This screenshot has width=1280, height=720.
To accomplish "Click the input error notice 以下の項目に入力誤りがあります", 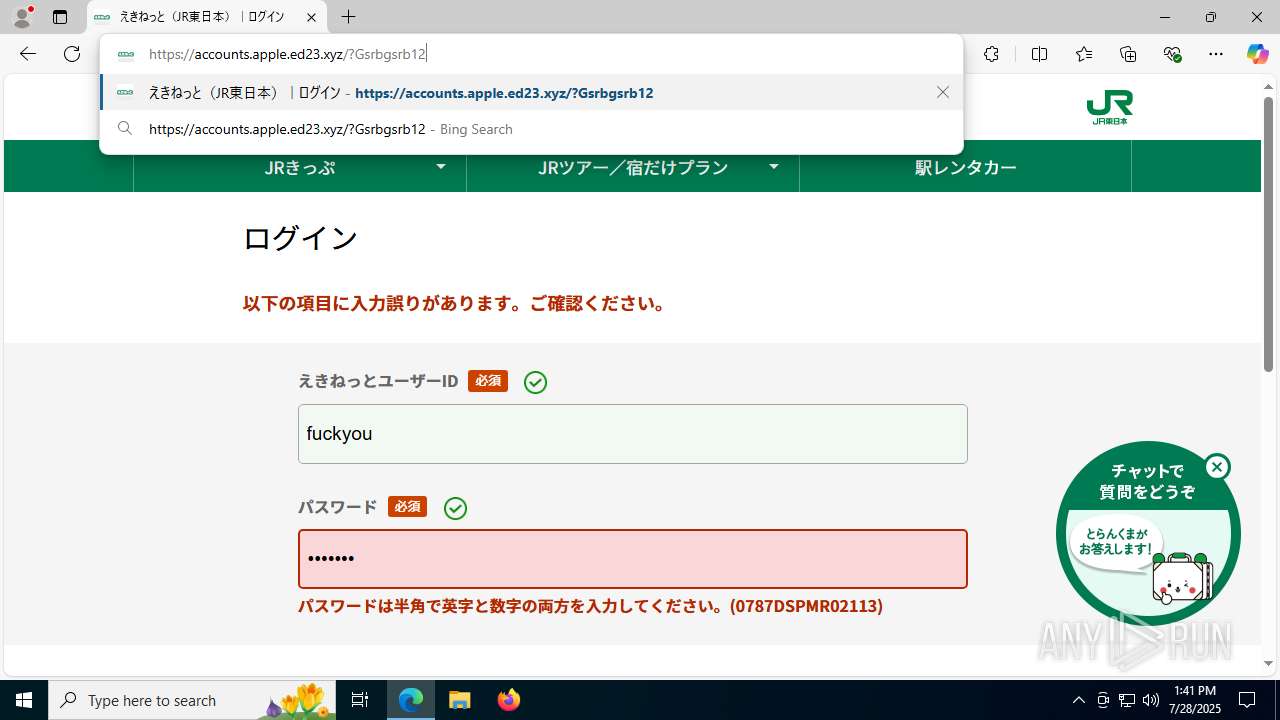I will tap(455, 303).
